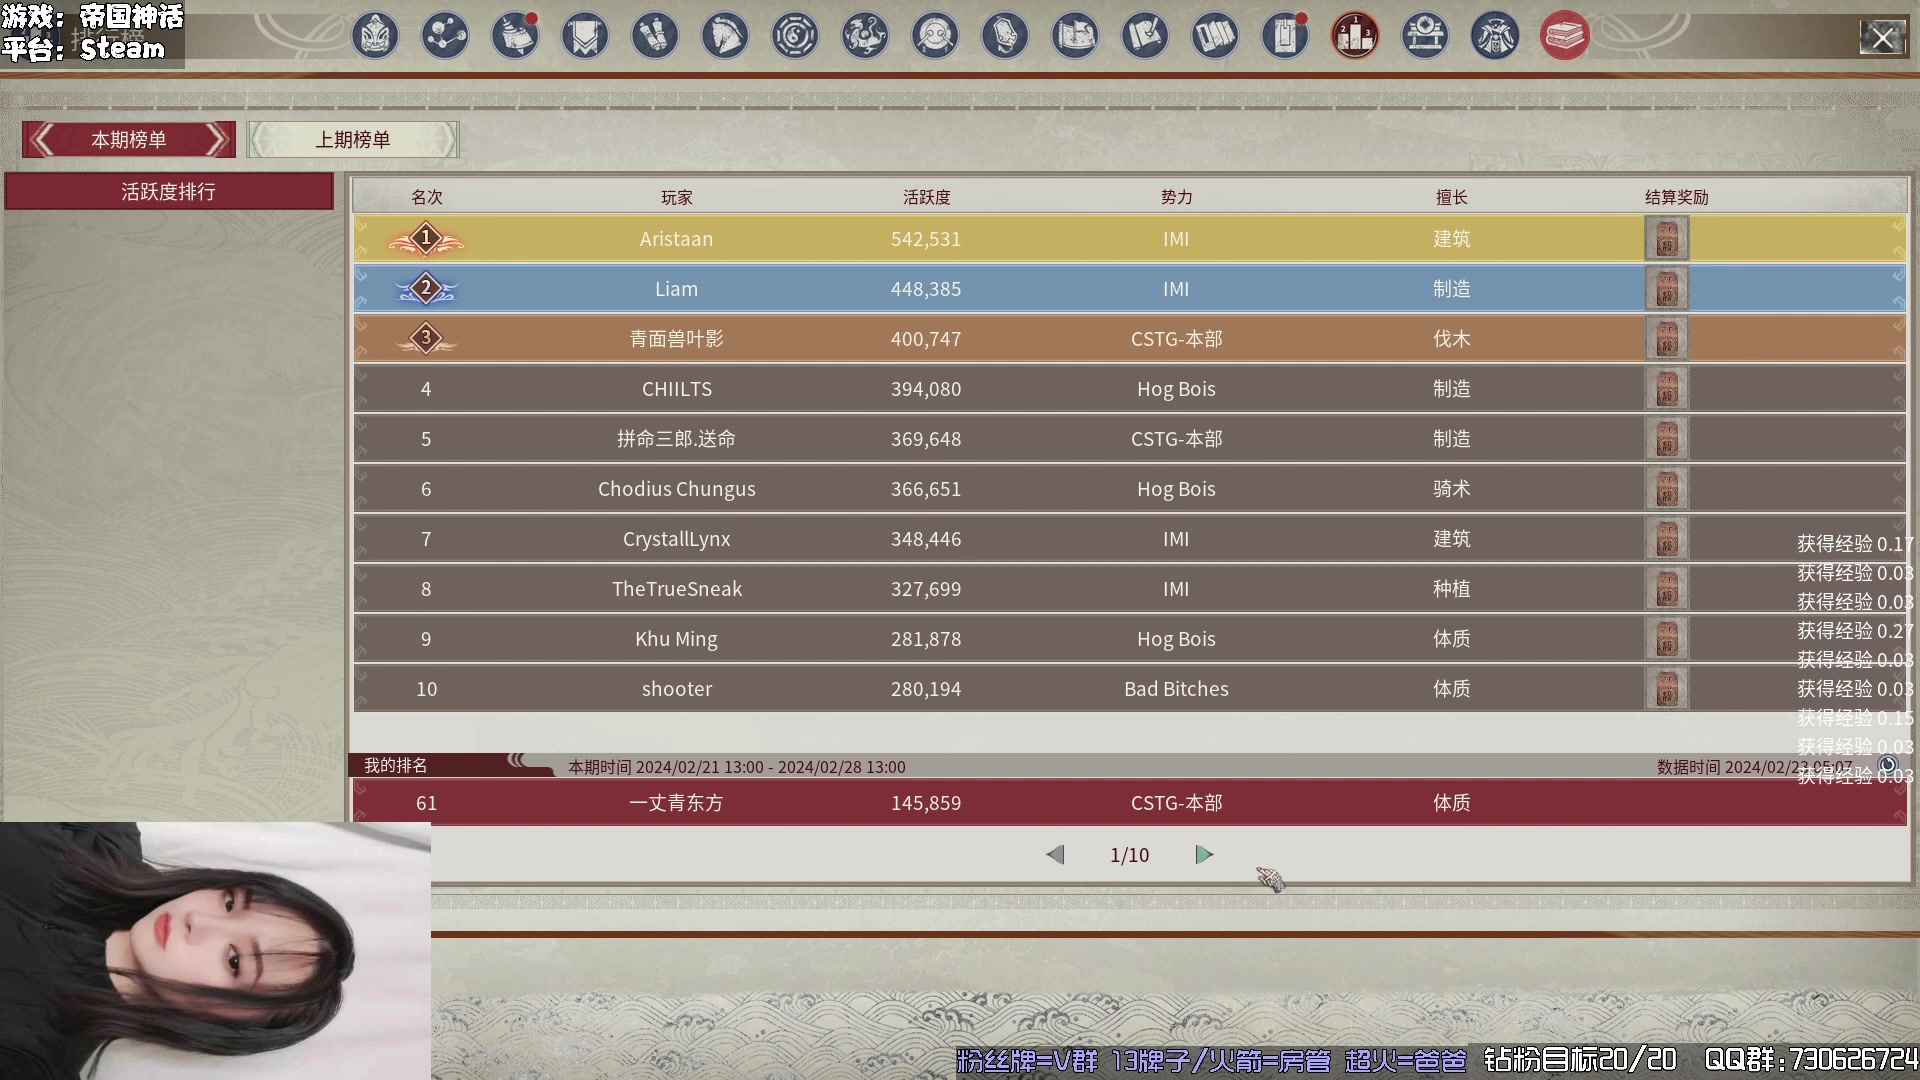The image size is (1920, 1080).
Task: Open the banner flag icon
Action: point(585,36)
